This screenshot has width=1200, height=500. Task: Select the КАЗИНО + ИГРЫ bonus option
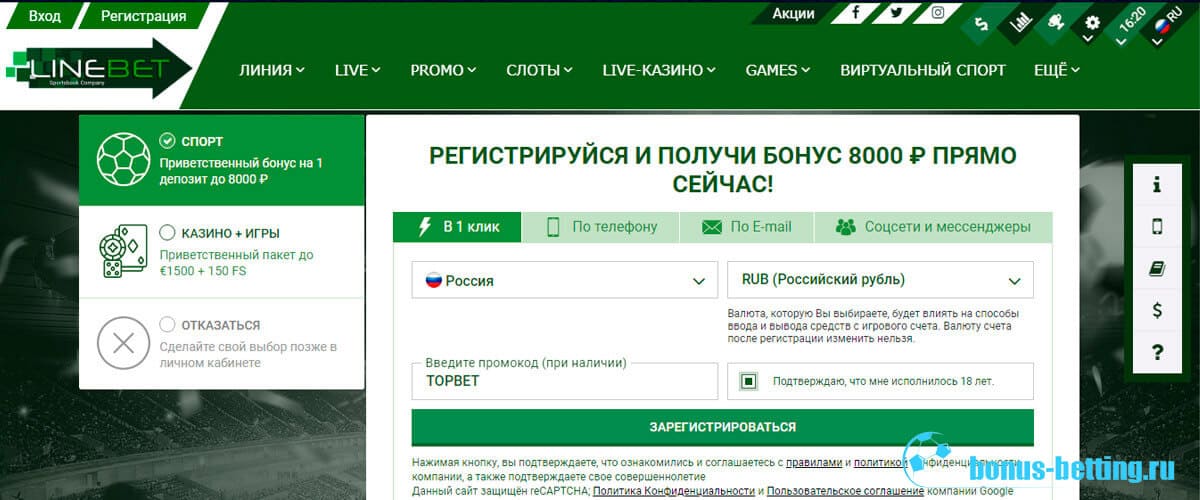pos(166,232)
